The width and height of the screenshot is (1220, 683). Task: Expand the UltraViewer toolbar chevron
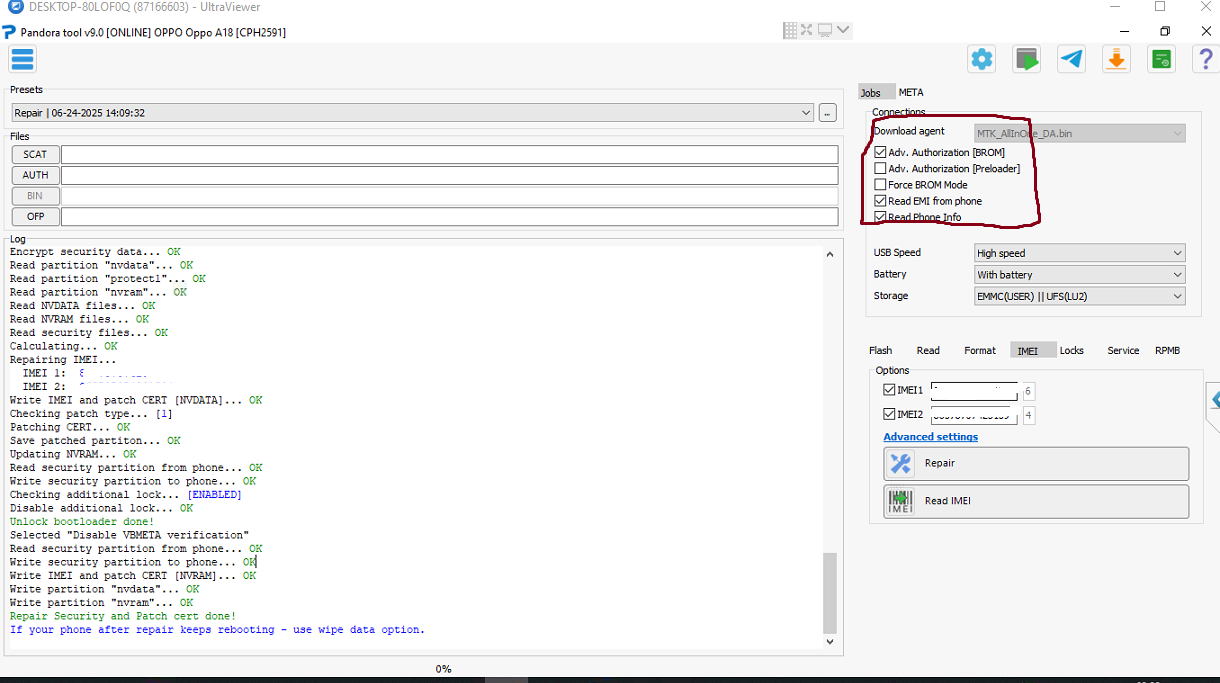843,30
